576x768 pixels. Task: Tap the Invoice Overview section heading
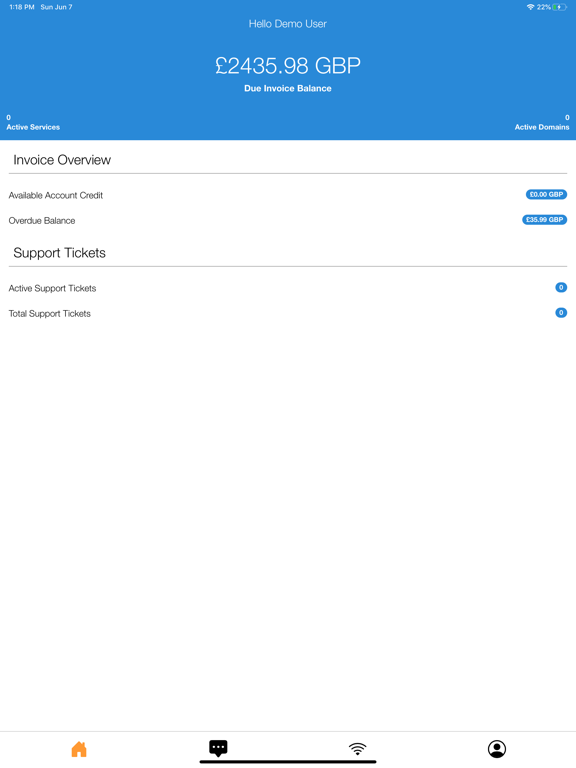coord(62,160)
